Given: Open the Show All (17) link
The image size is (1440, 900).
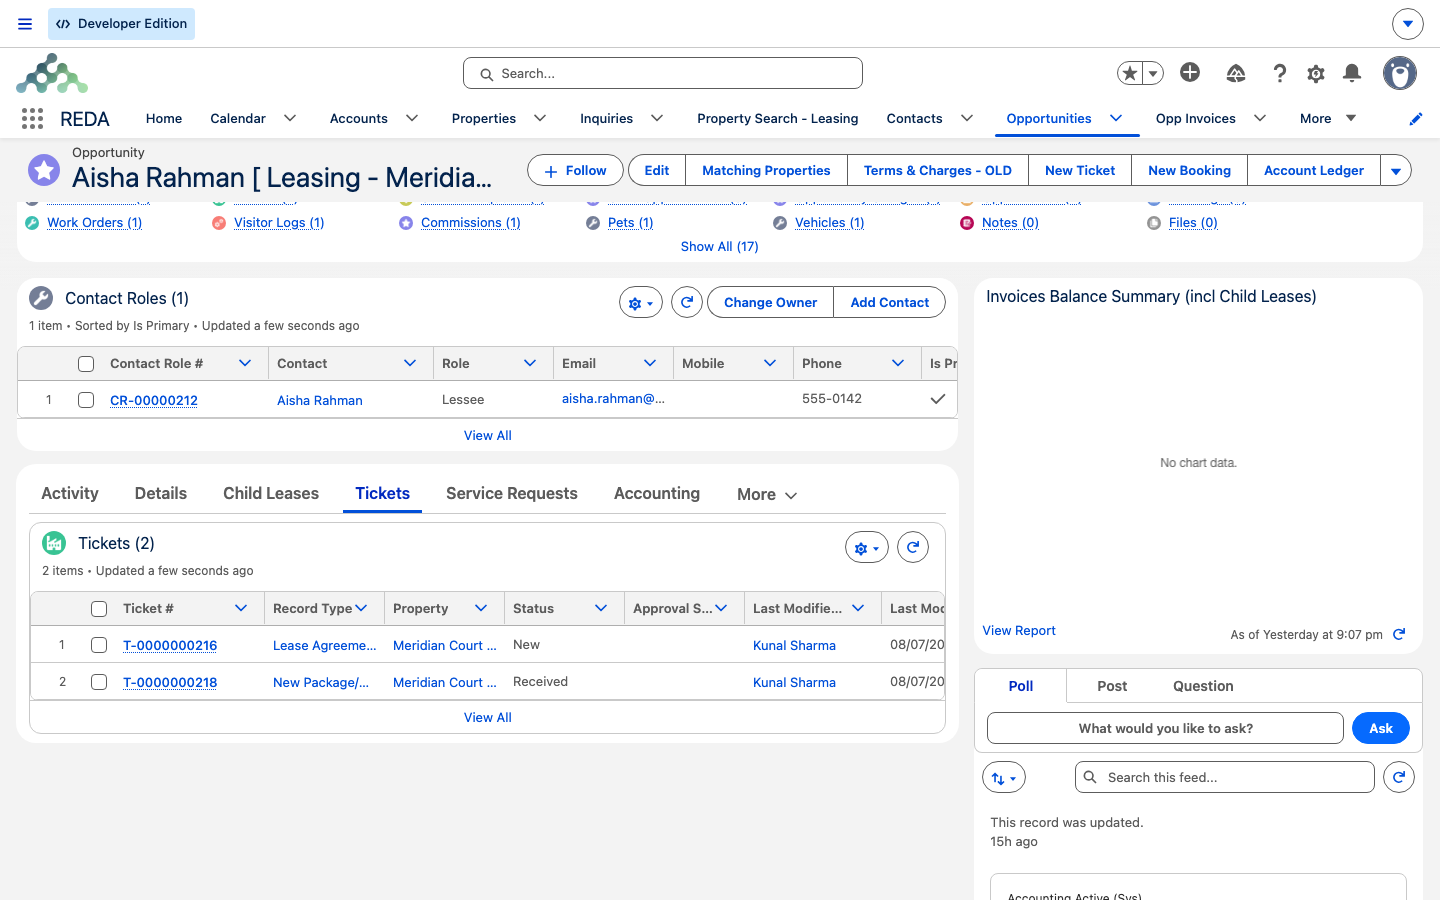Looking at the screenshot, I should (x=719, y=246).
